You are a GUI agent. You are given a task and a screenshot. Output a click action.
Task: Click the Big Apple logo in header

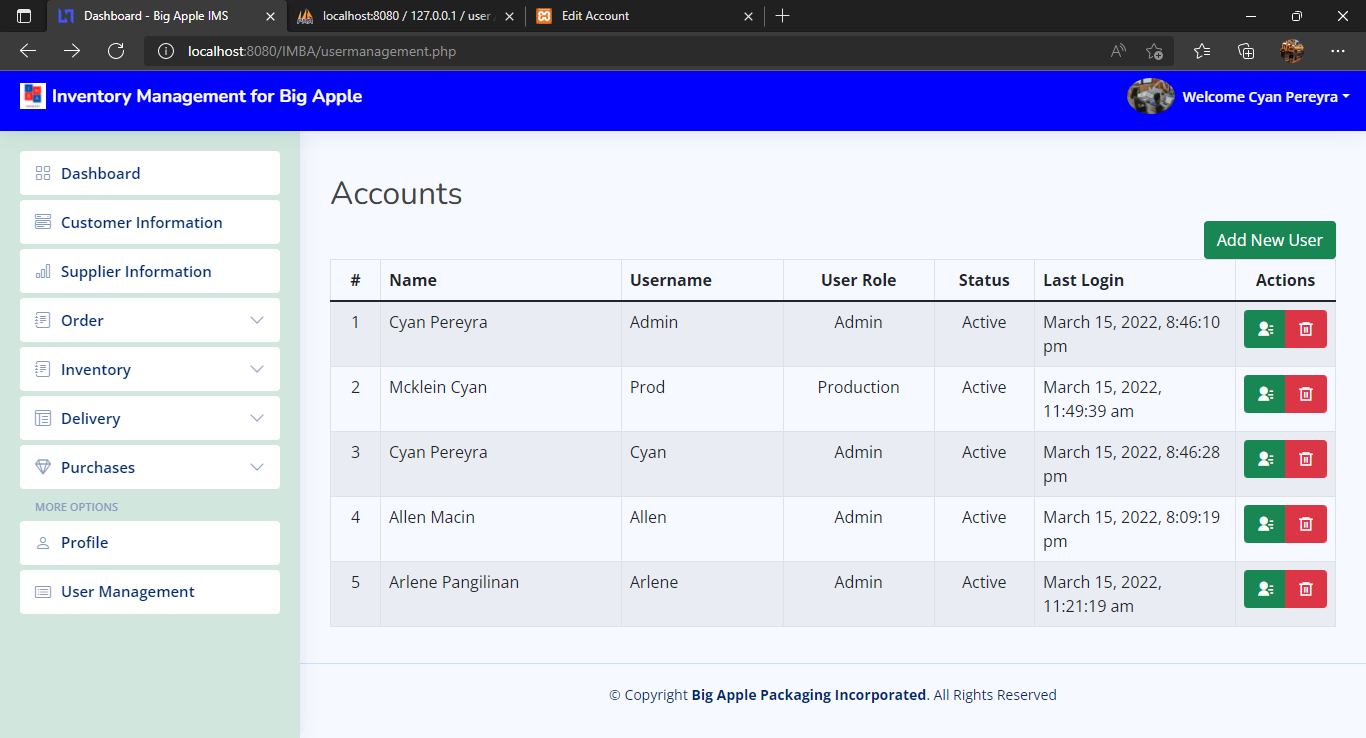tap(33, 96)
